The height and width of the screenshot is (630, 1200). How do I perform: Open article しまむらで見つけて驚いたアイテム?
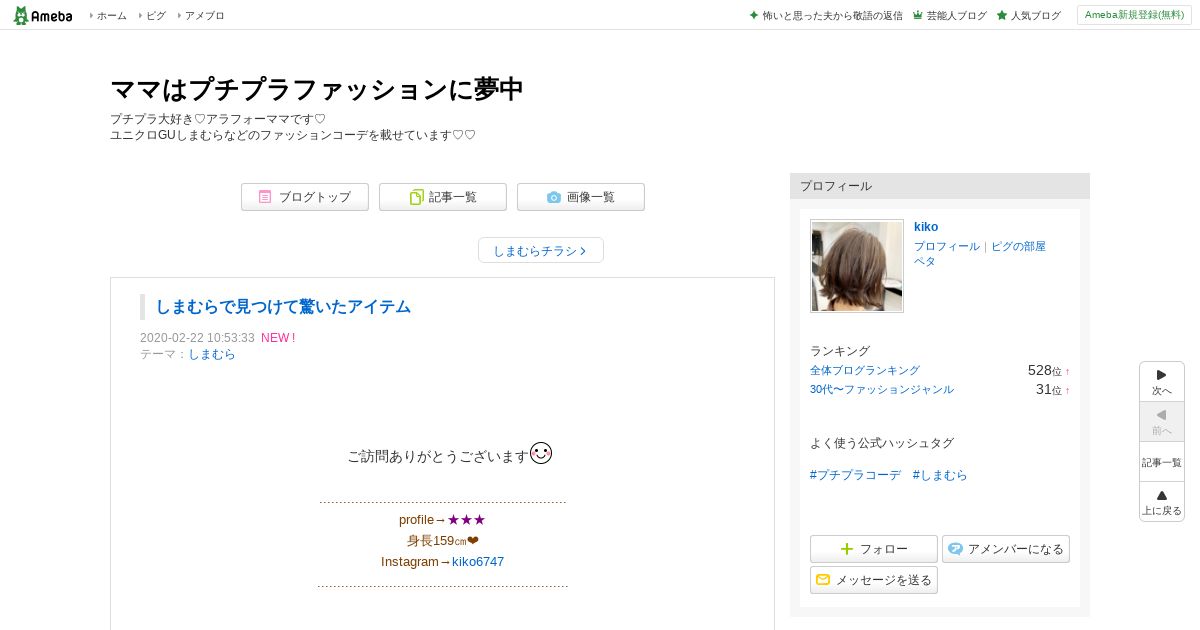[x=283, y=306]
